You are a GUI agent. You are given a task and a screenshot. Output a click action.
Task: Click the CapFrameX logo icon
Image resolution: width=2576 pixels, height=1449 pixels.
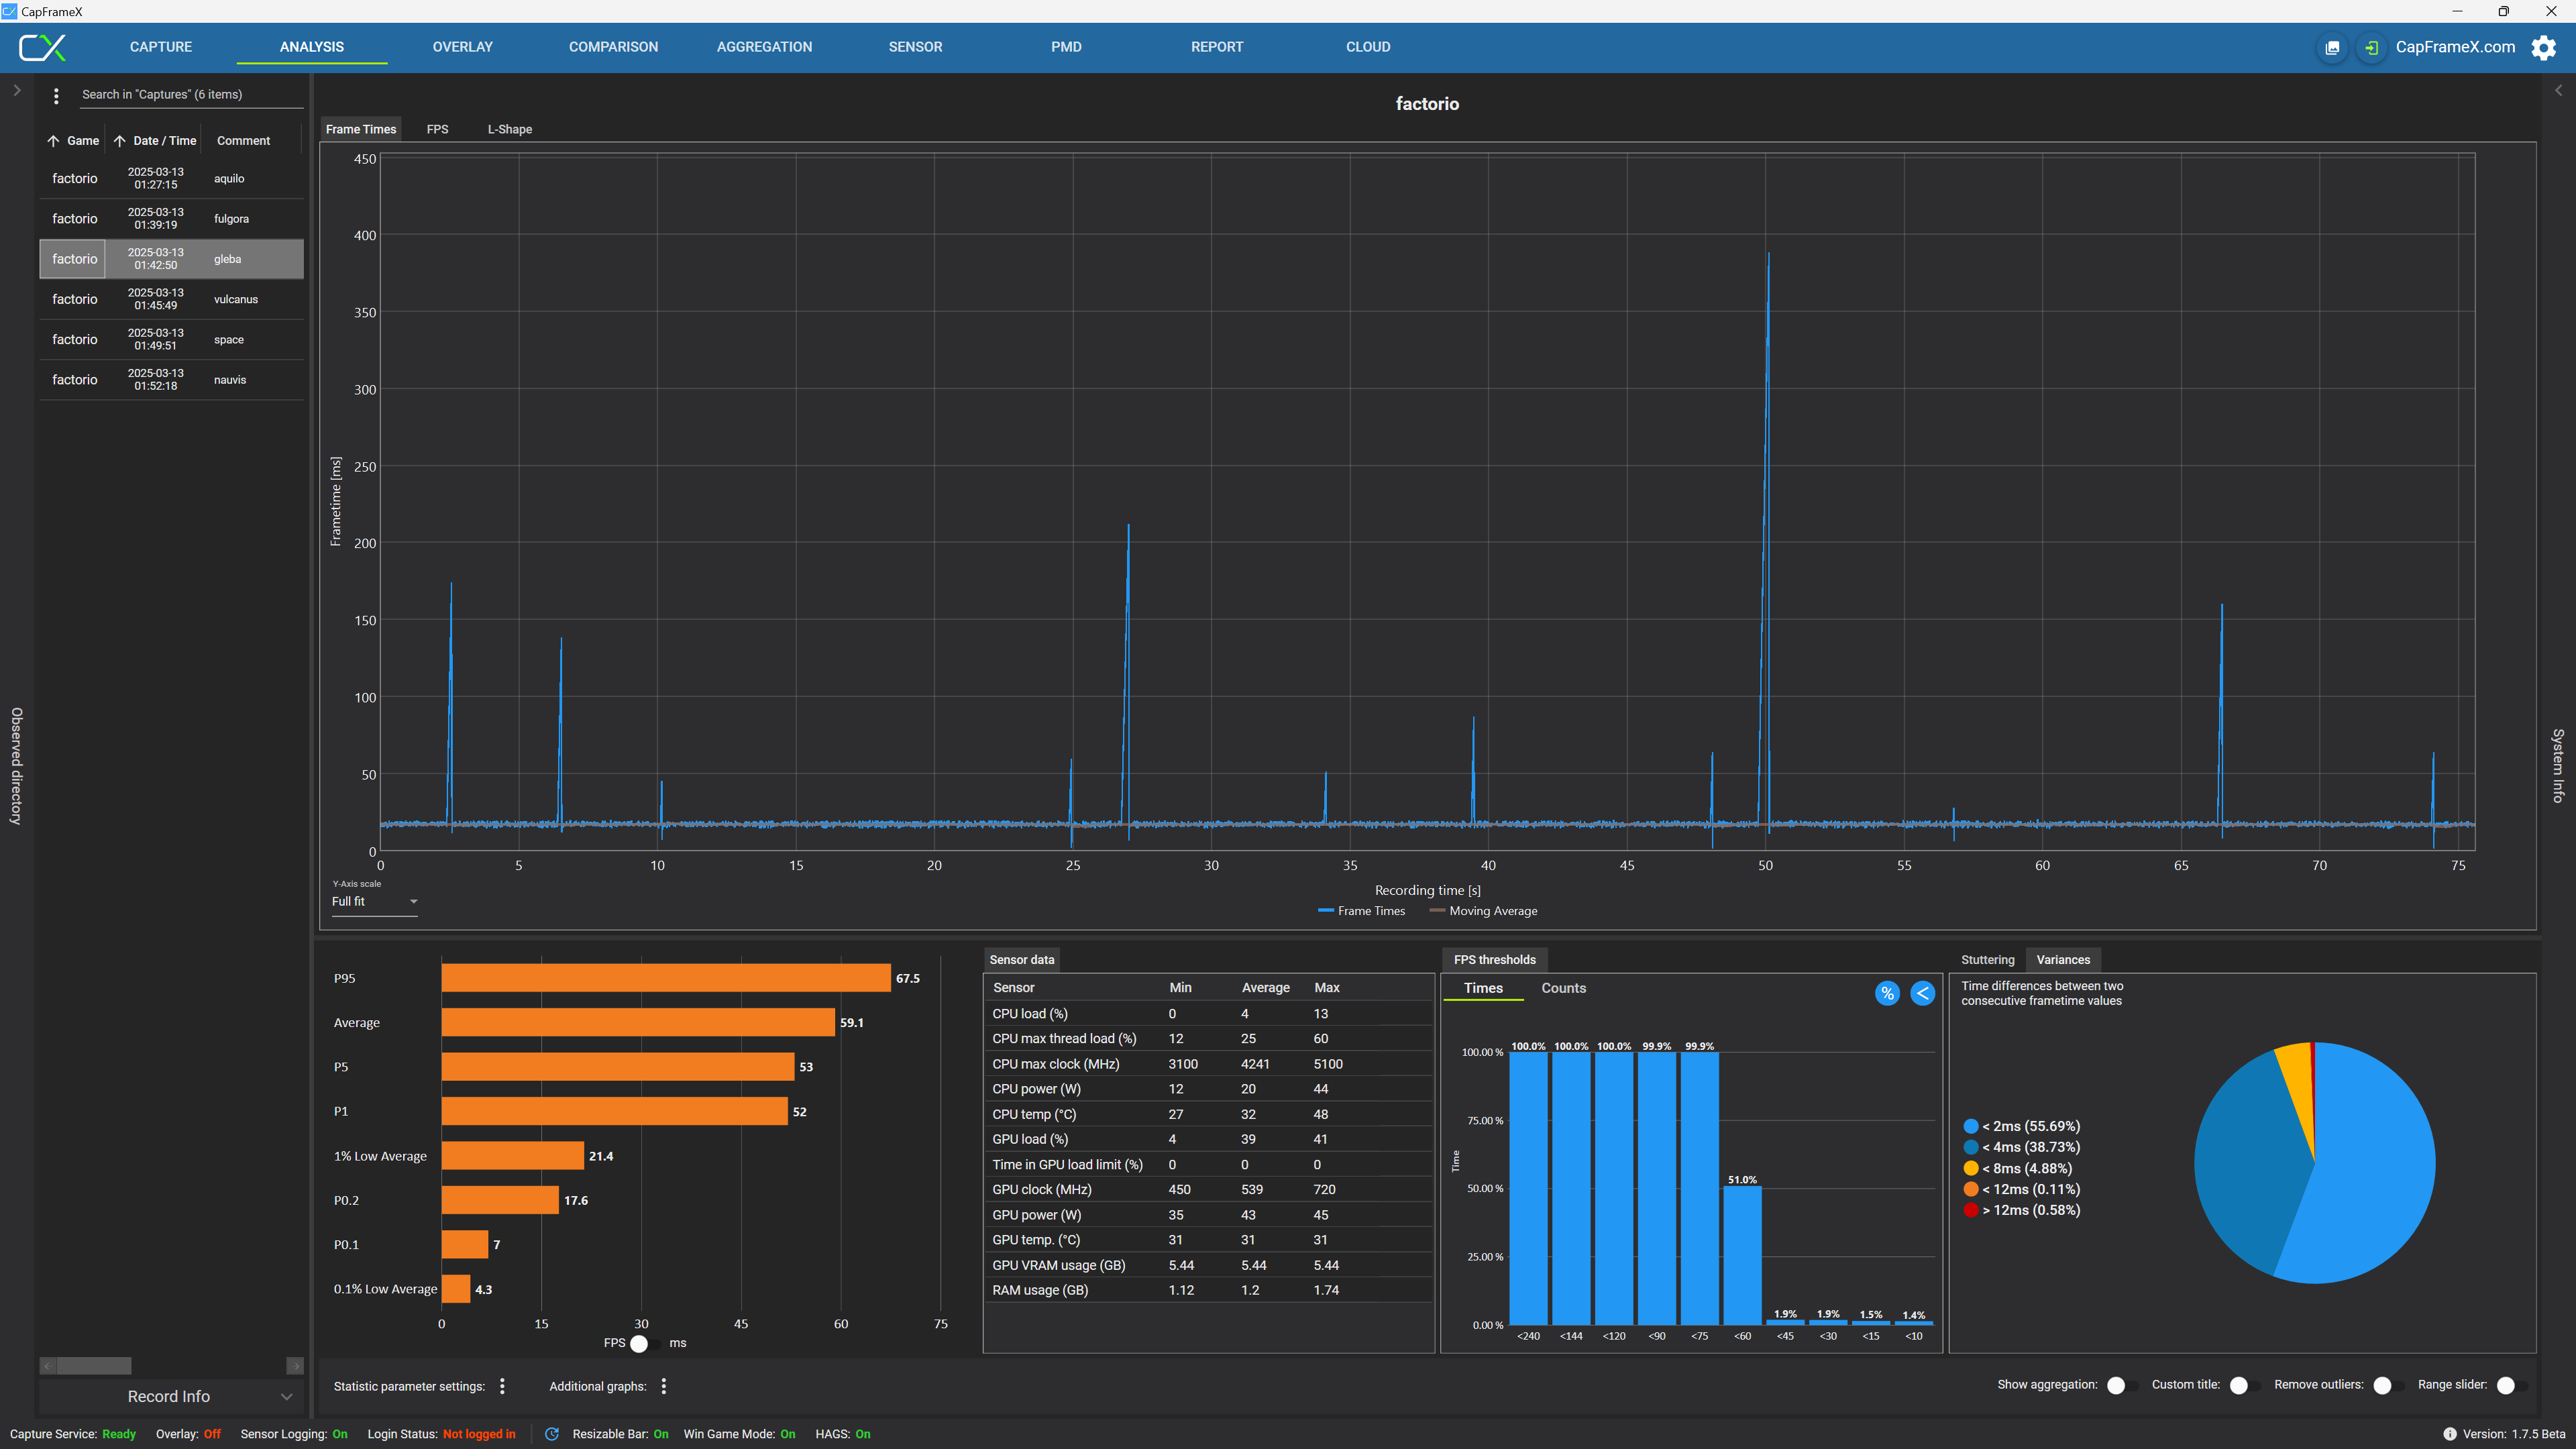click(43, 47)
